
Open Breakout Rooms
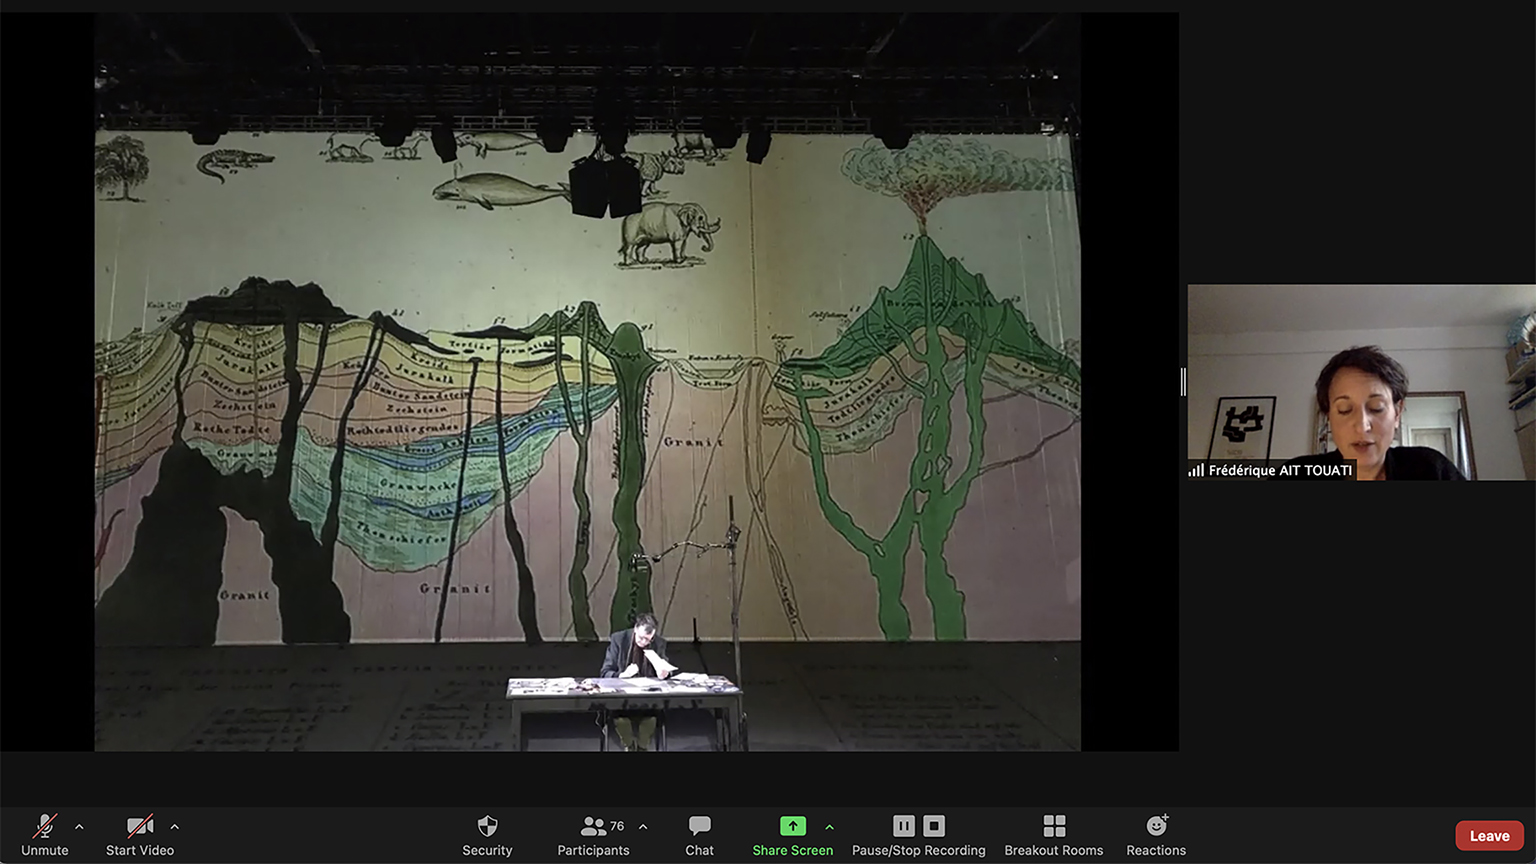click(x=1053, y=834)
